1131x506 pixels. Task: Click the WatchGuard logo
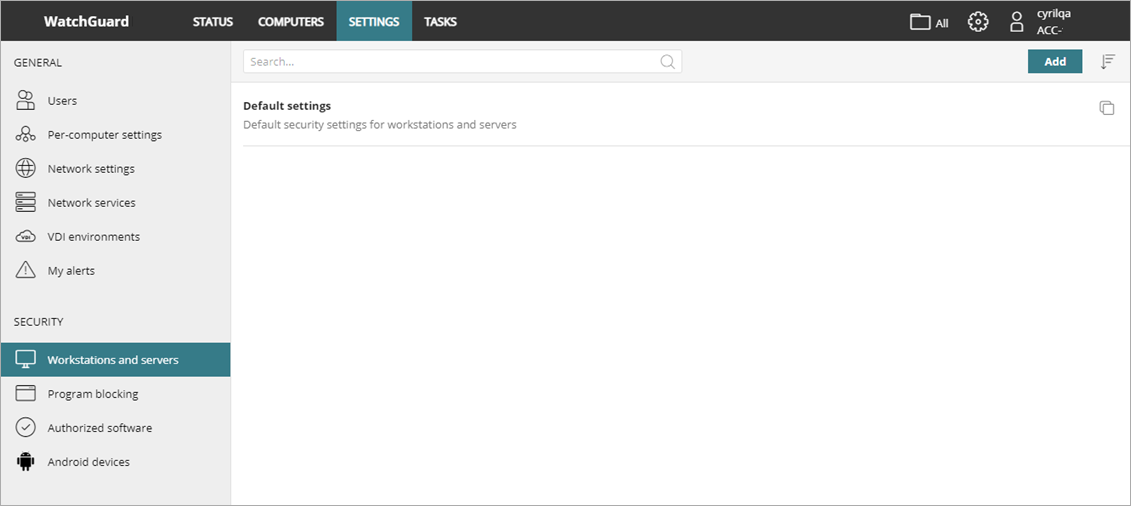tap(87, 22)
